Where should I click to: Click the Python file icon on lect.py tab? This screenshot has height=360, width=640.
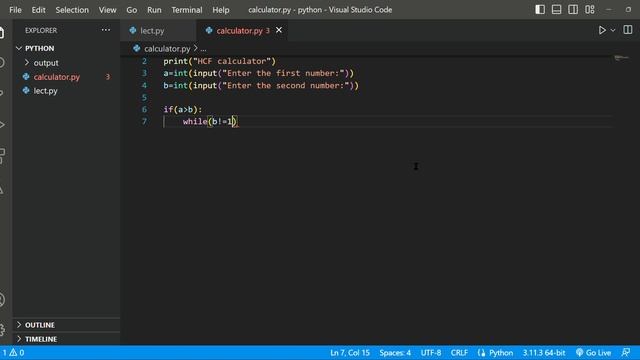point(133,30)
